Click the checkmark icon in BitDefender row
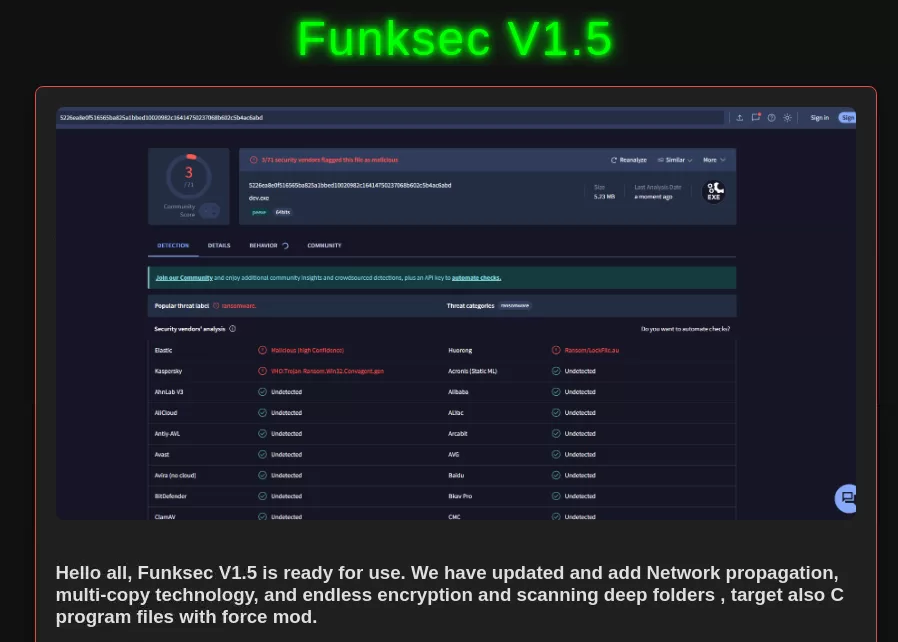The width and height of the screenshot is (898, 642). click(262, 496)
